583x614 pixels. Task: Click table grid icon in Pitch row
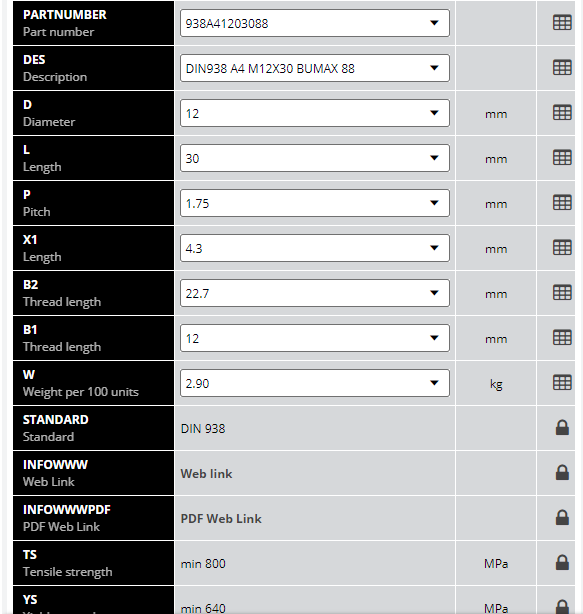click(x=562, y=203)
